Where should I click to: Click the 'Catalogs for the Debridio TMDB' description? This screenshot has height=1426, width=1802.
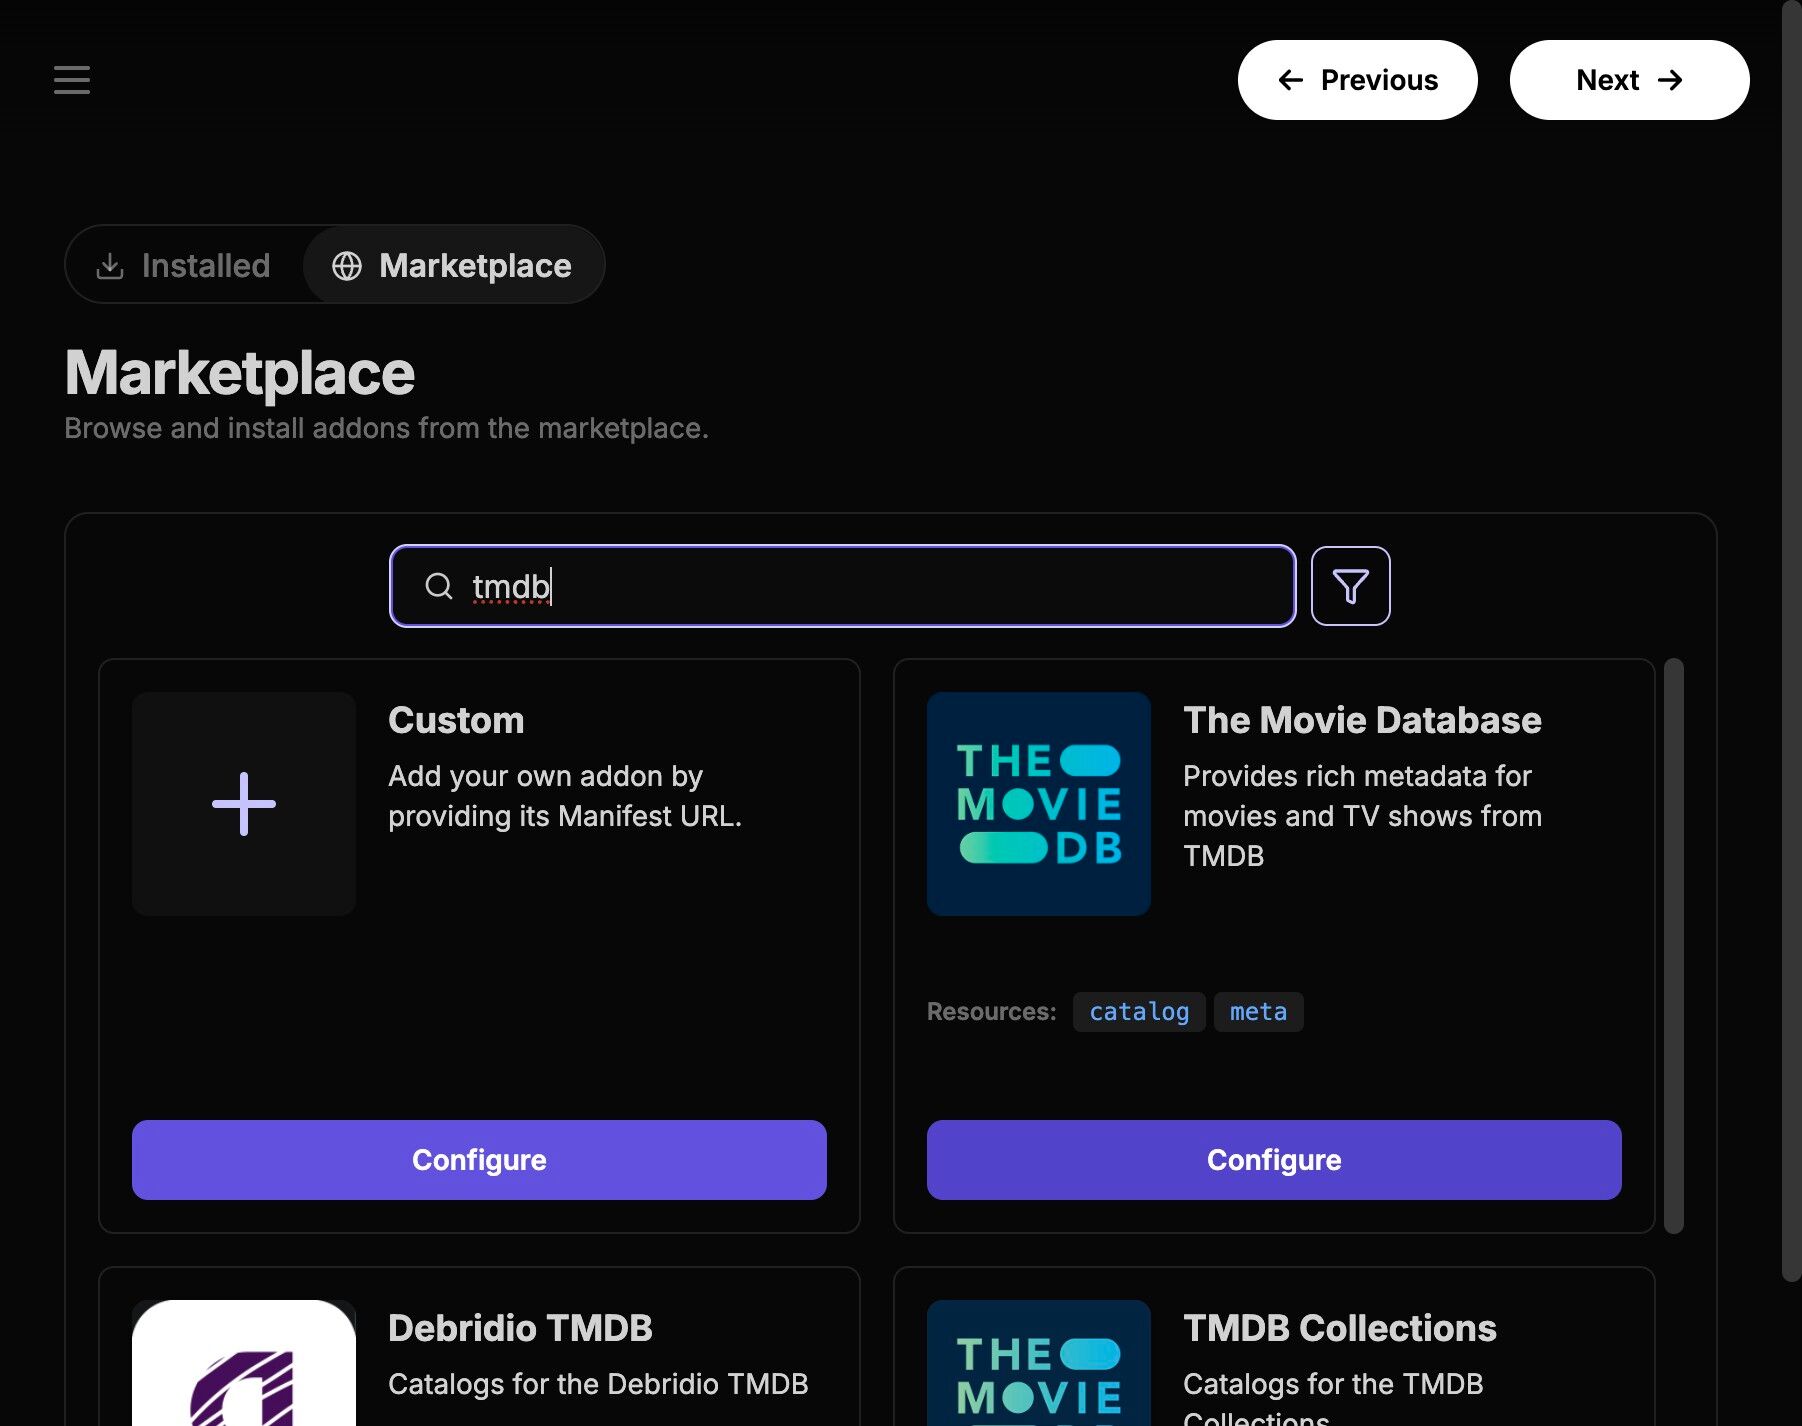click(598, 1384)
